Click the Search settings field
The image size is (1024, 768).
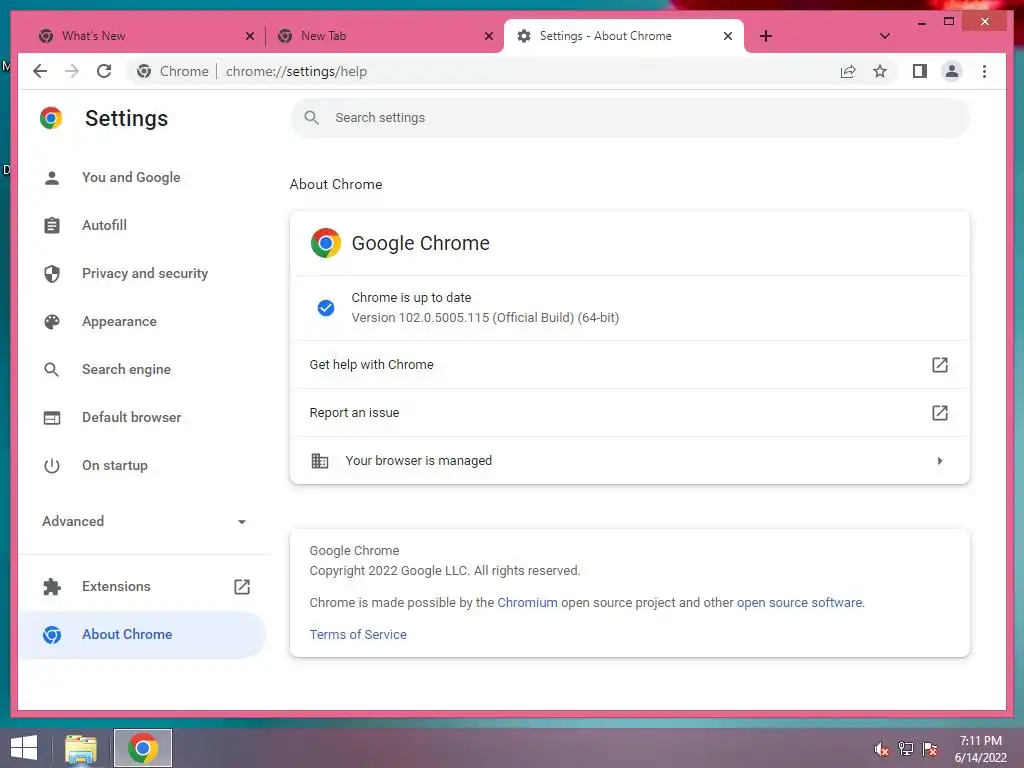coord(630,118)
